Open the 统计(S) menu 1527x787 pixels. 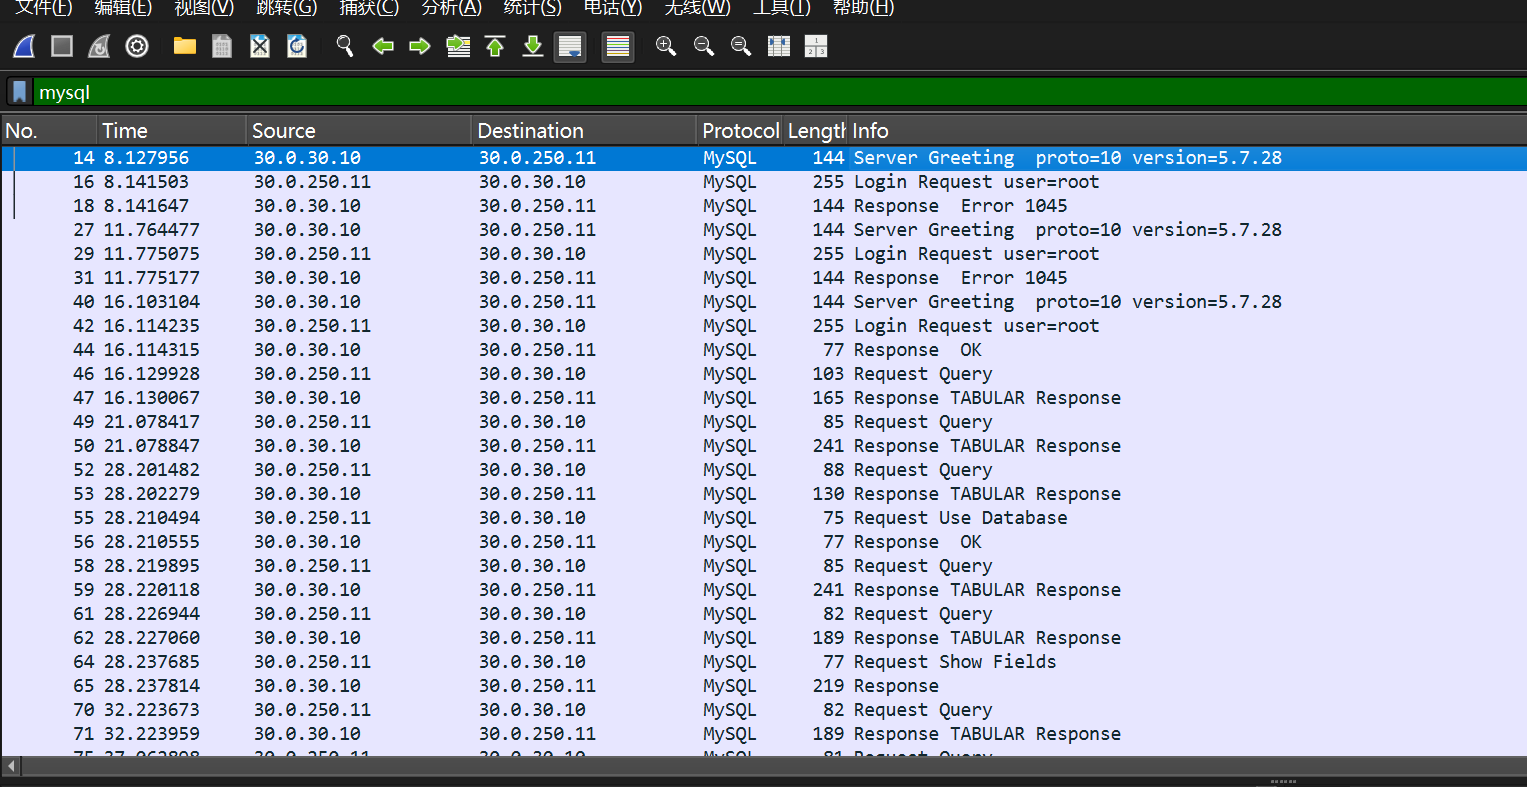pos(532,8)
